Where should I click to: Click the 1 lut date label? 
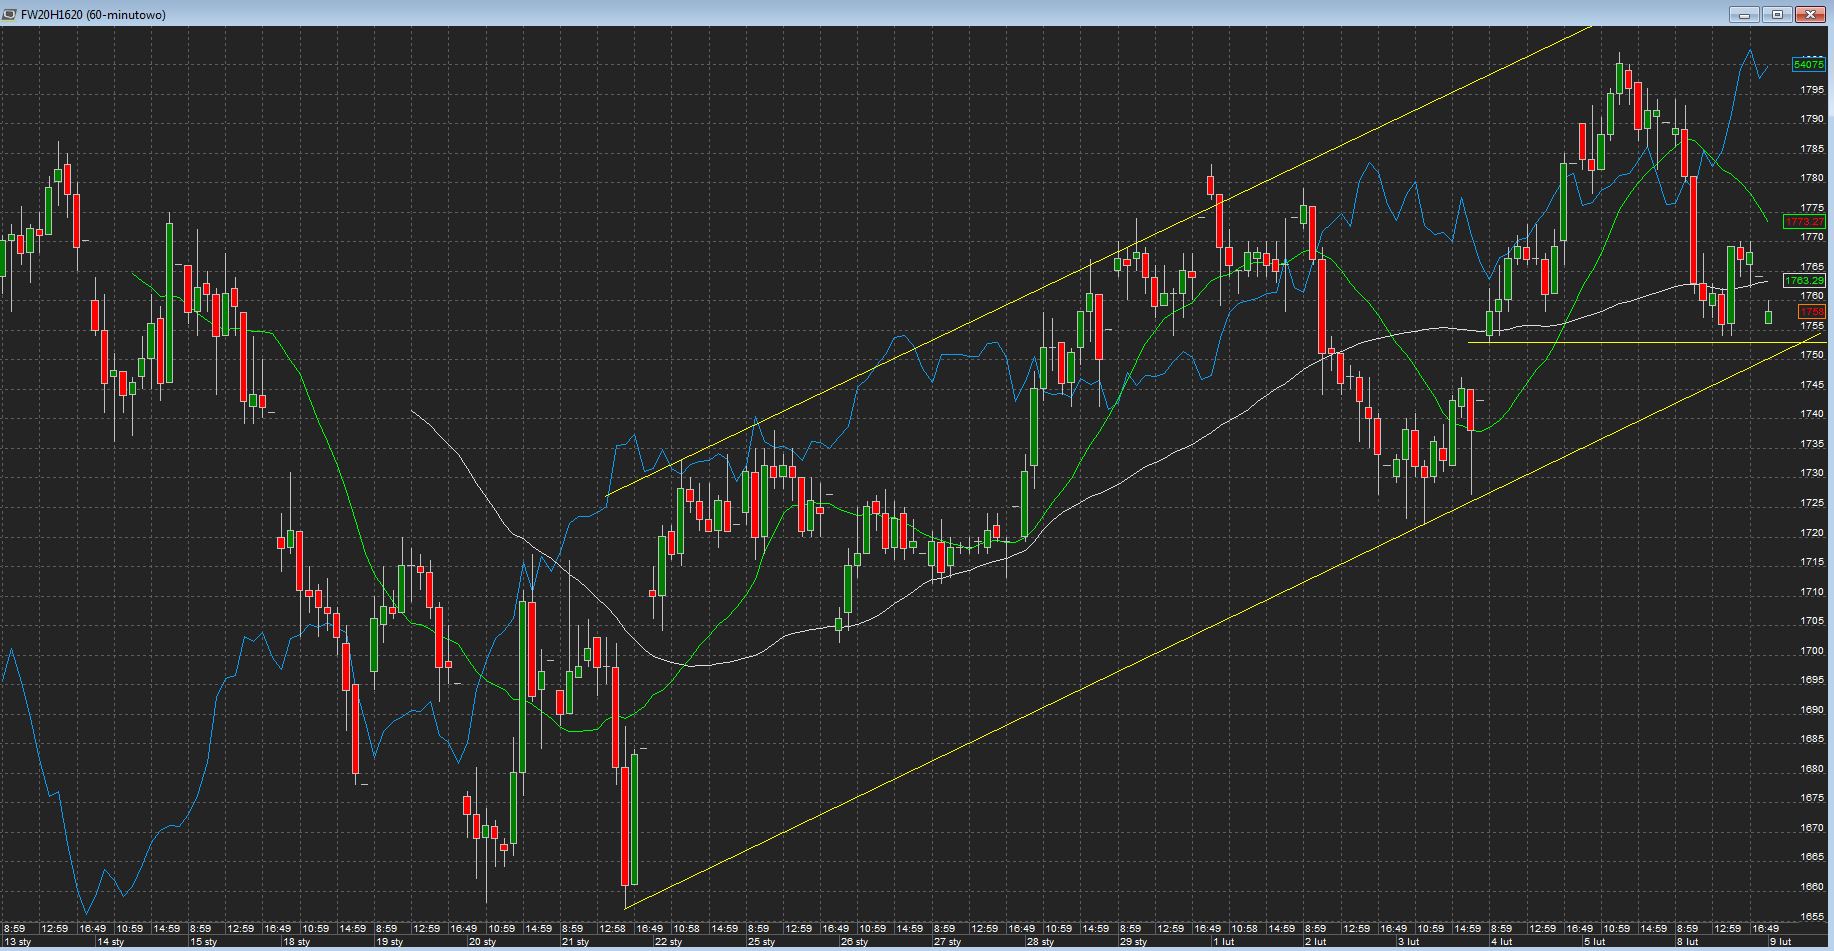coord(1224,942)
